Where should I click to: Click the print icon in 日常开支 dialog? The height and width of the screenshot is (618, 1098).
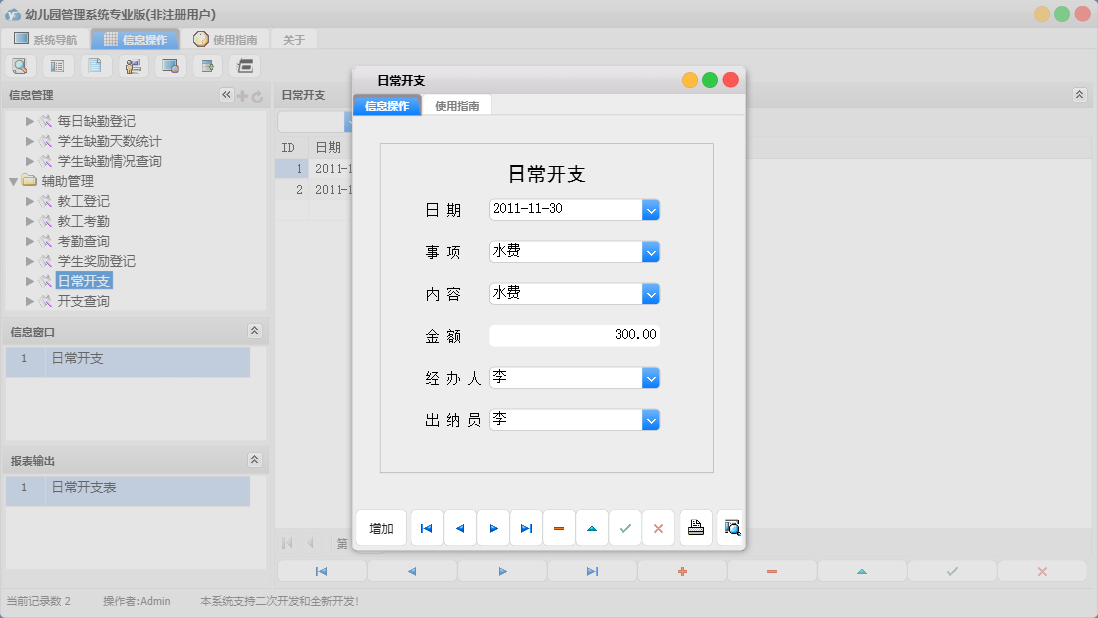[x=696, y=528]
